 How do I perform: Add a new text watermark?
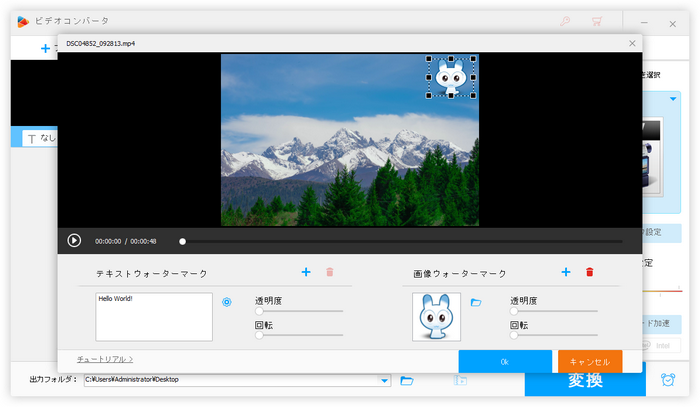point(306,272)
